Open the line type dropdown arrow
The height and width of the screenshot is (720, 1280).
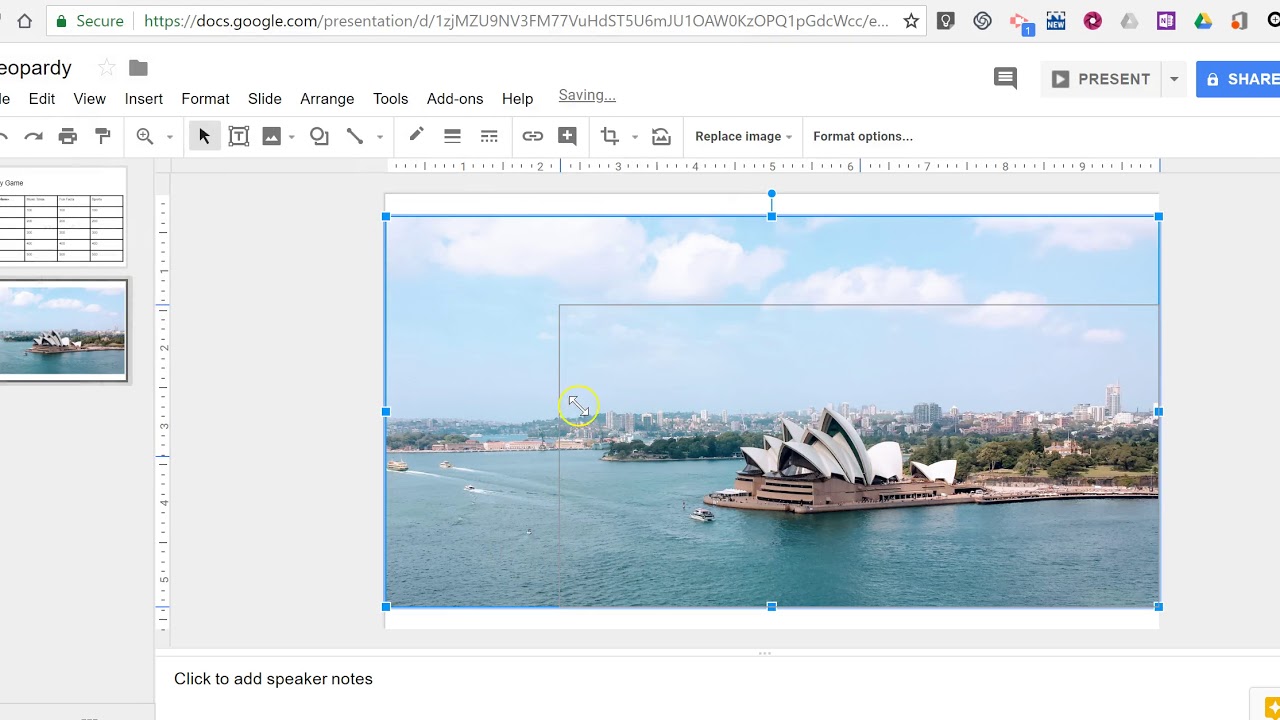point(380,137)
